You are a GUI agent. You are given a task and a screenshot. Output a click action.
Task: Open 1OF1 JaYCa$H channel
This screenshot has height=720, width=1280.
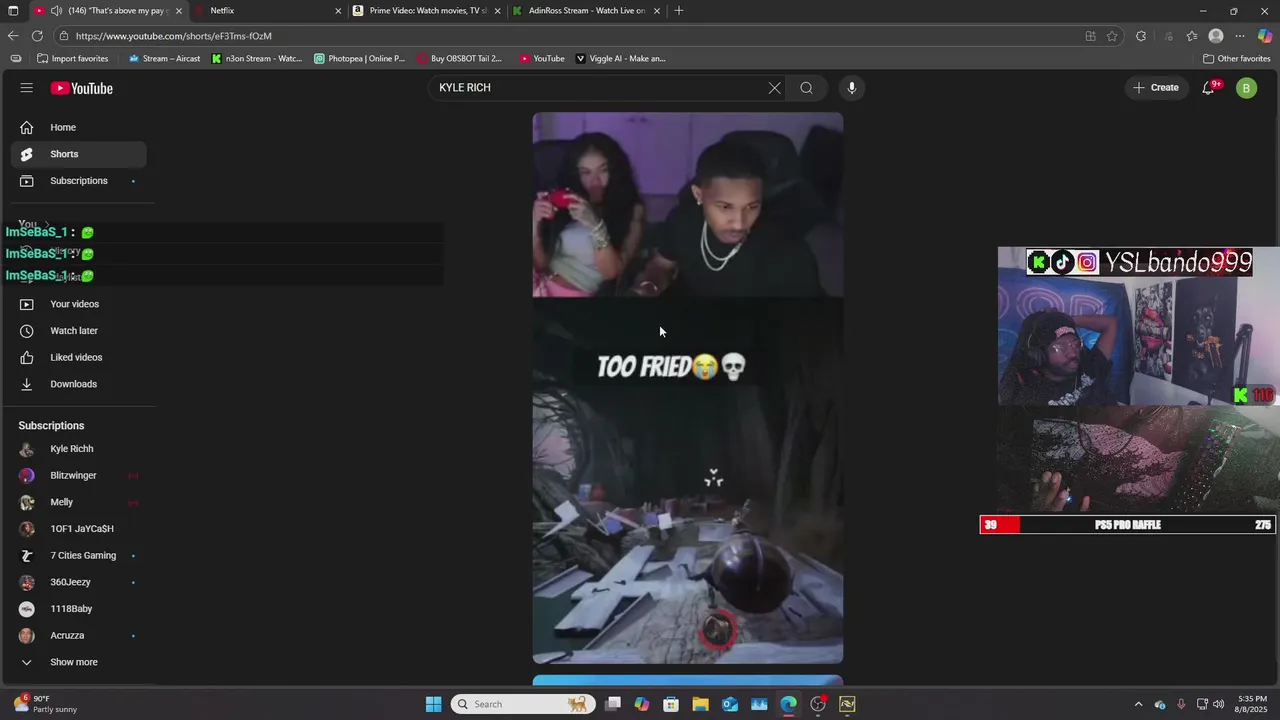[x=79, y=529]
